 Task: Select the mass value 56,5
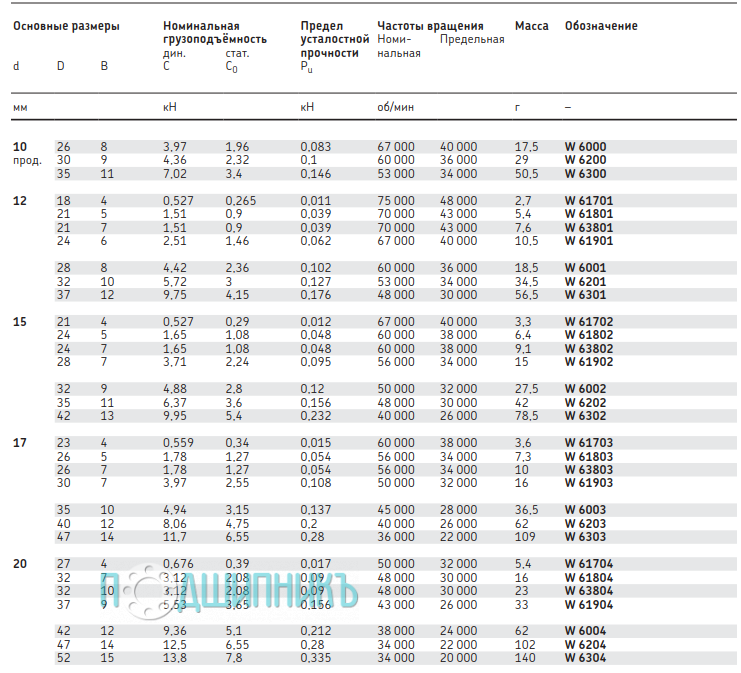[x=526, y=295]
